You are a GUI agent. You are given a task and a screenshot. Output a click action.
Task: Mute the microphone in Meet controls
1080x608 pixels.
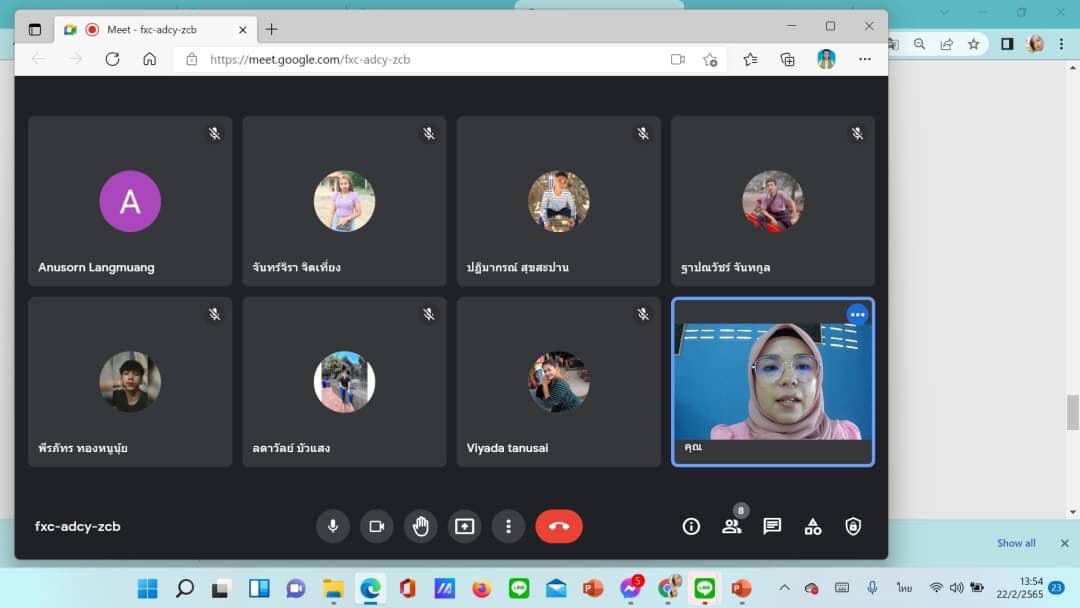(332, 526)
